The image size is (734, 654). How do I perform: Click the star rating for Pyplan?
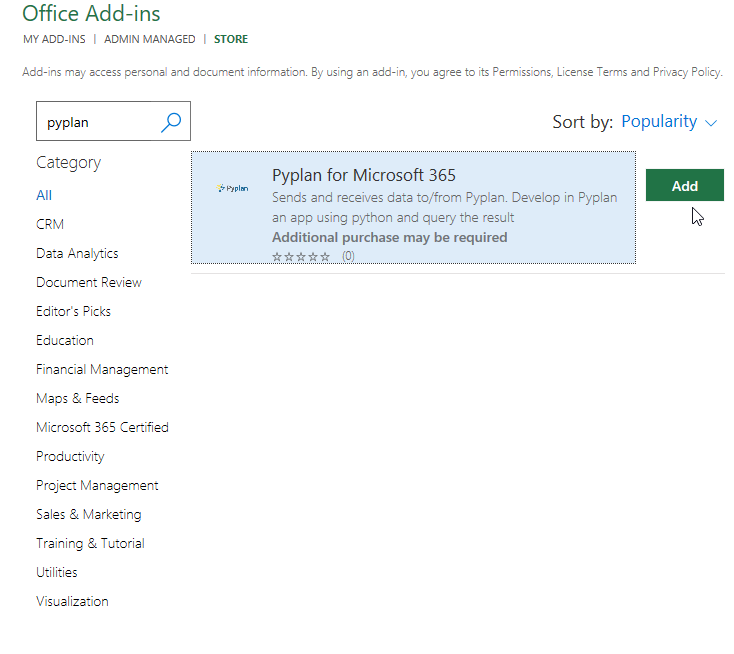[301, 257]
